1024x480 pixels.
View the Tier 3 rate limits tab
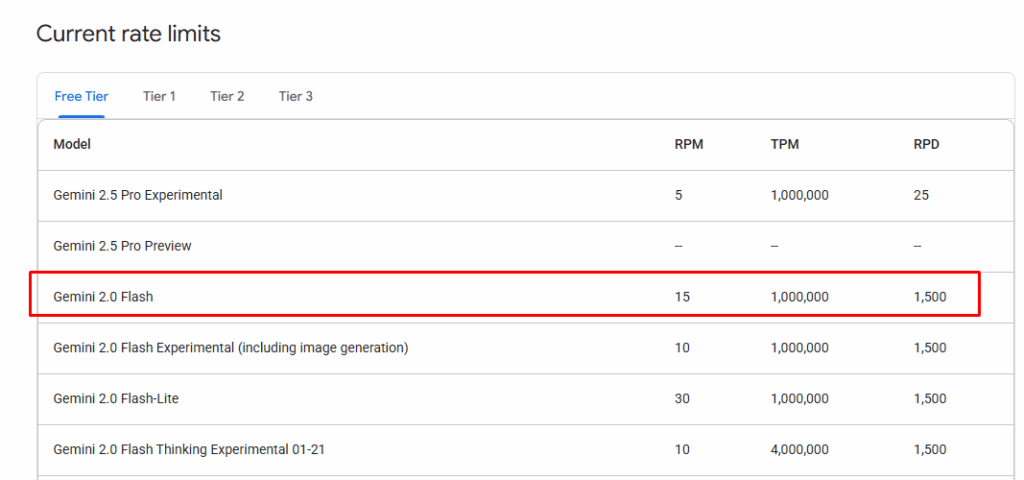tap(296, 97)
